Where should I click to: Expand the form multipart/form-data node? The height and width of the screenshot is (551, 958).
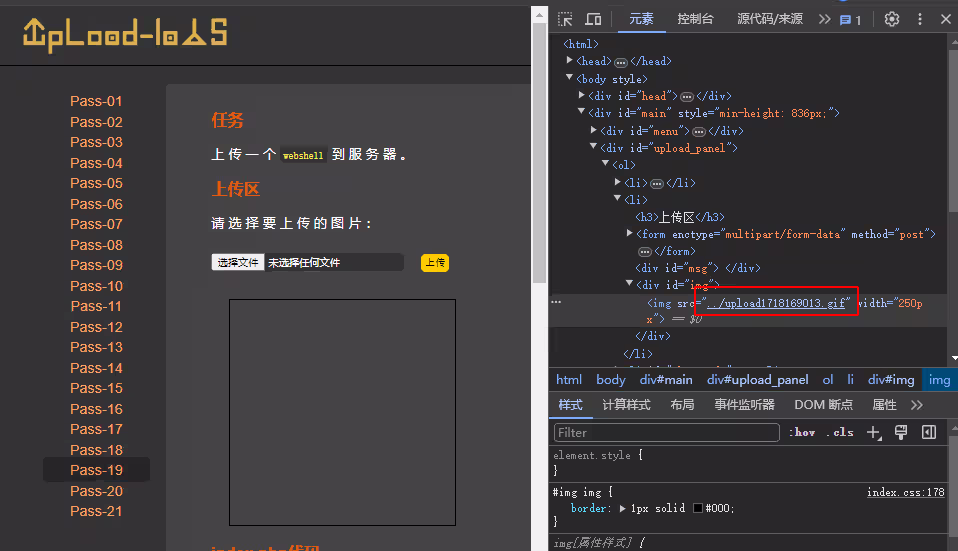pos(629,233)
